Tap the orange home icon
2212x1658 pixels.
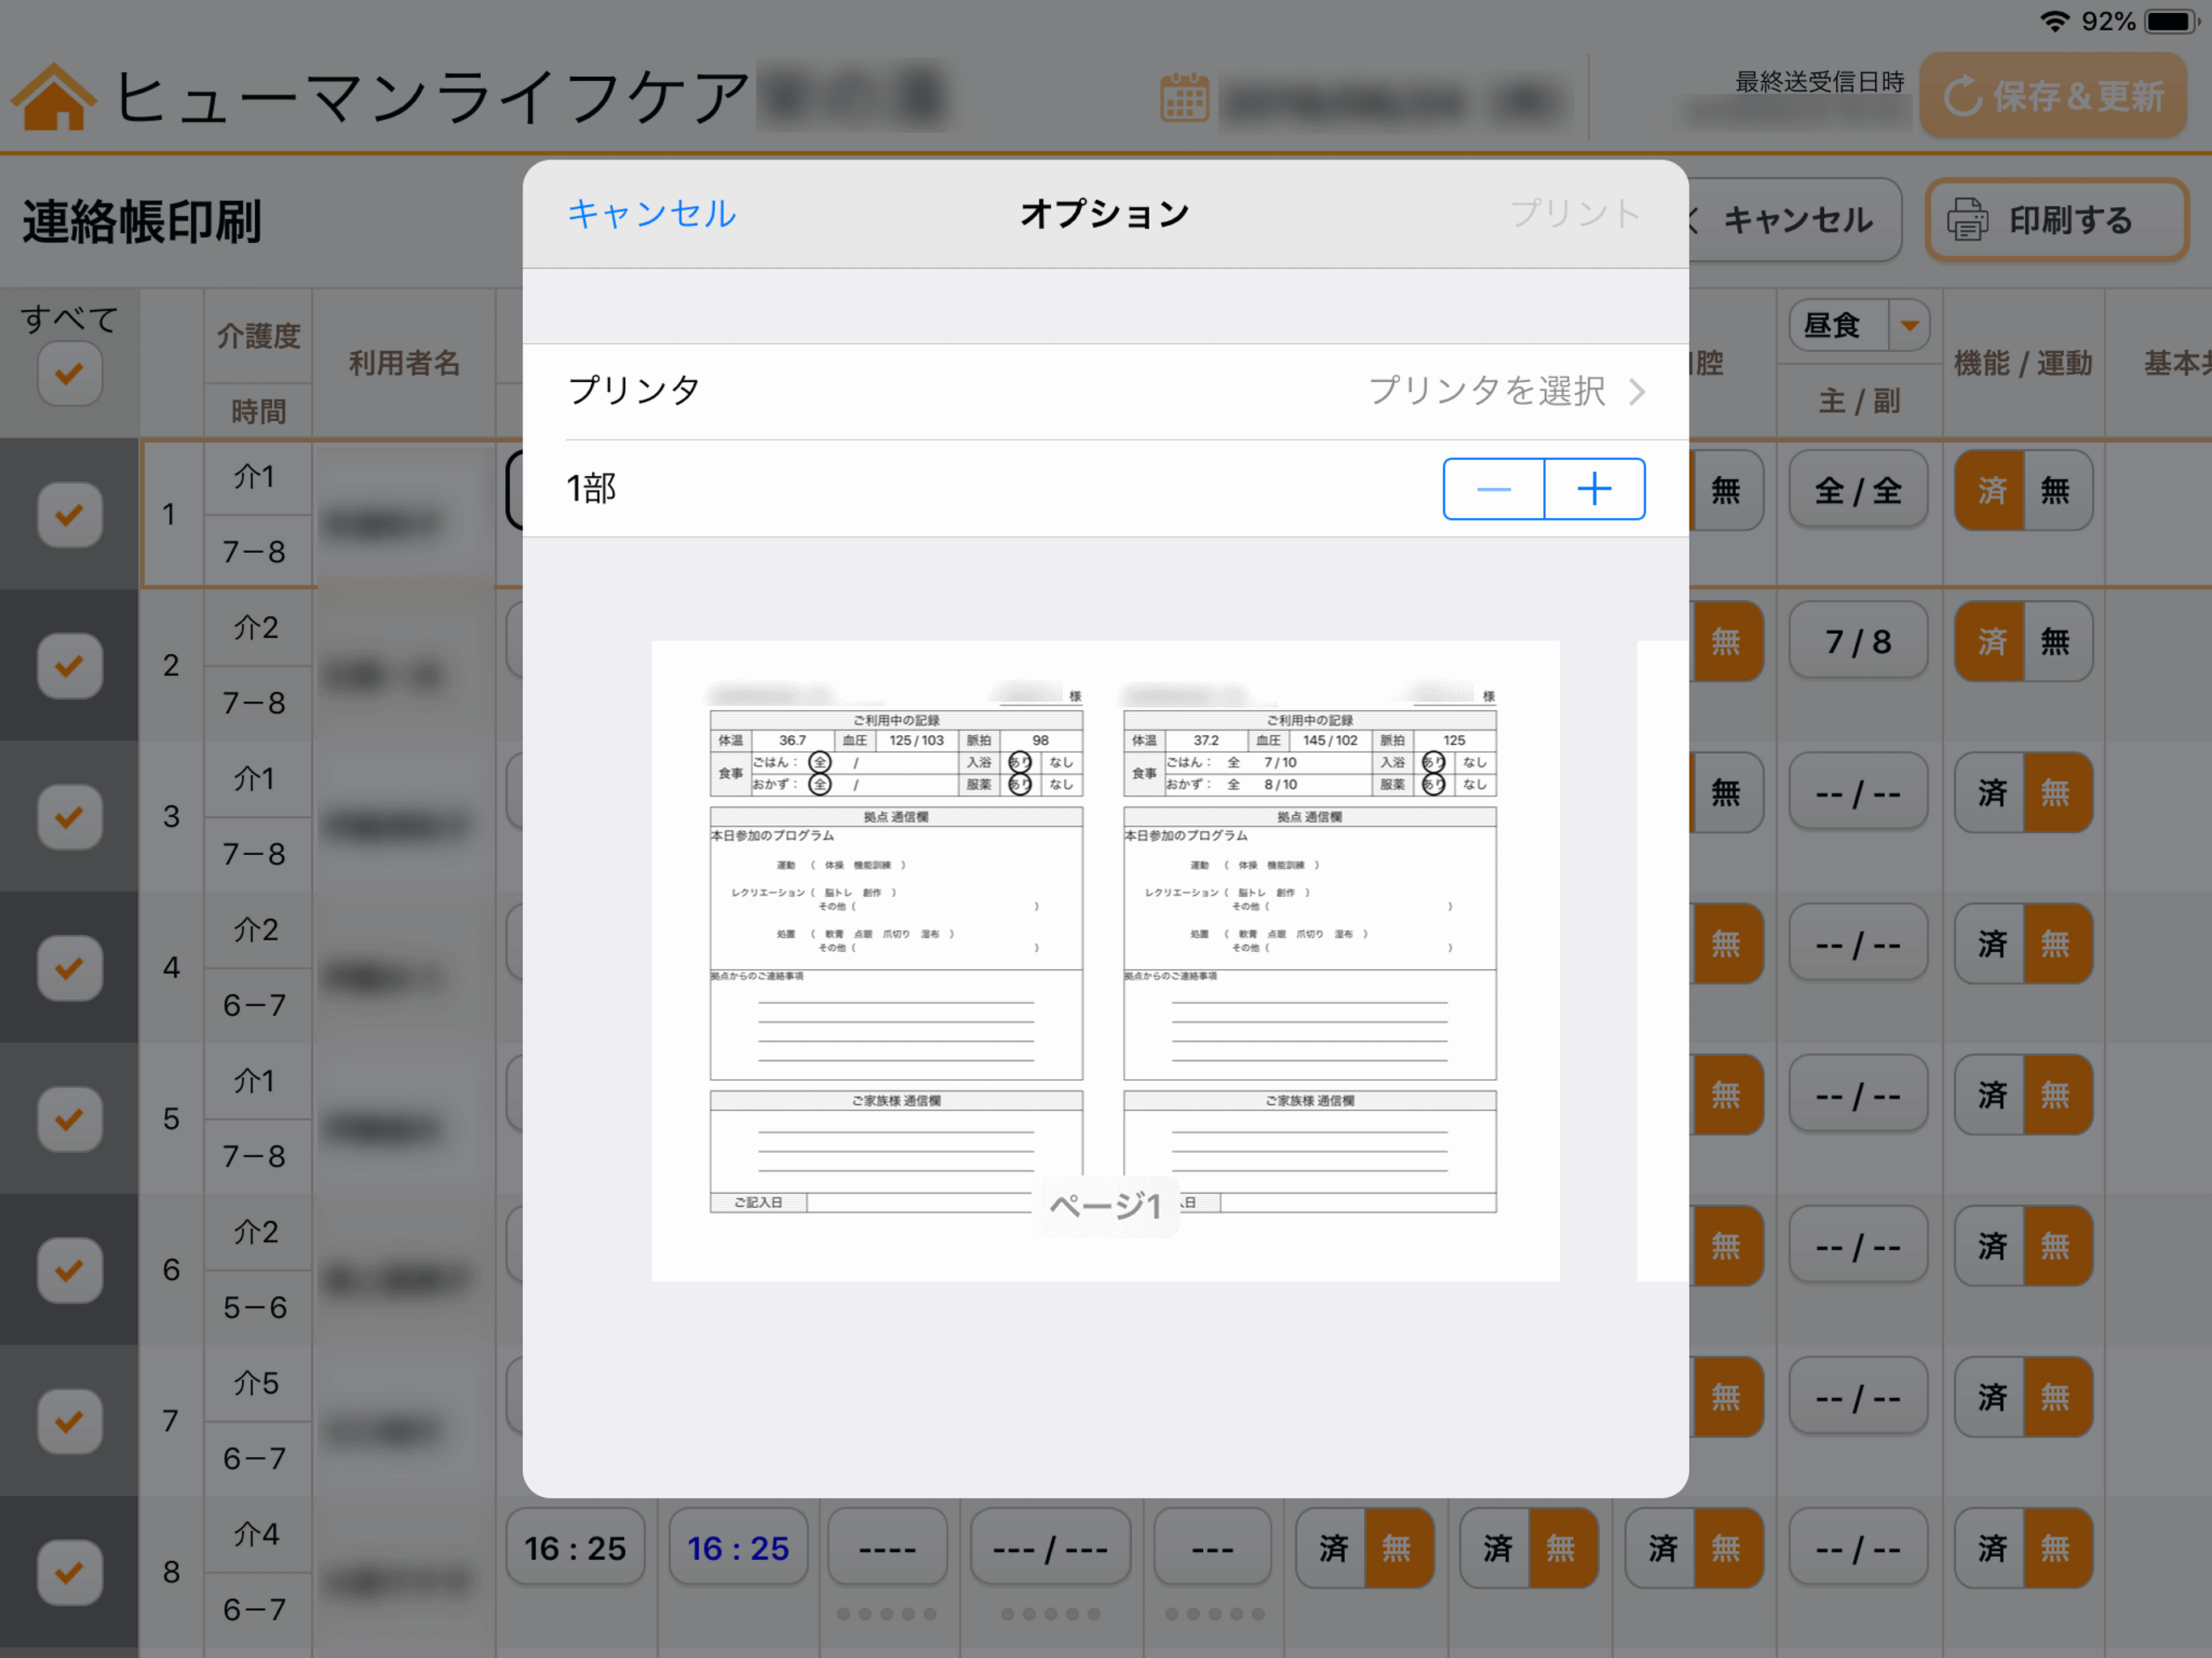click(x=54, y=97)
